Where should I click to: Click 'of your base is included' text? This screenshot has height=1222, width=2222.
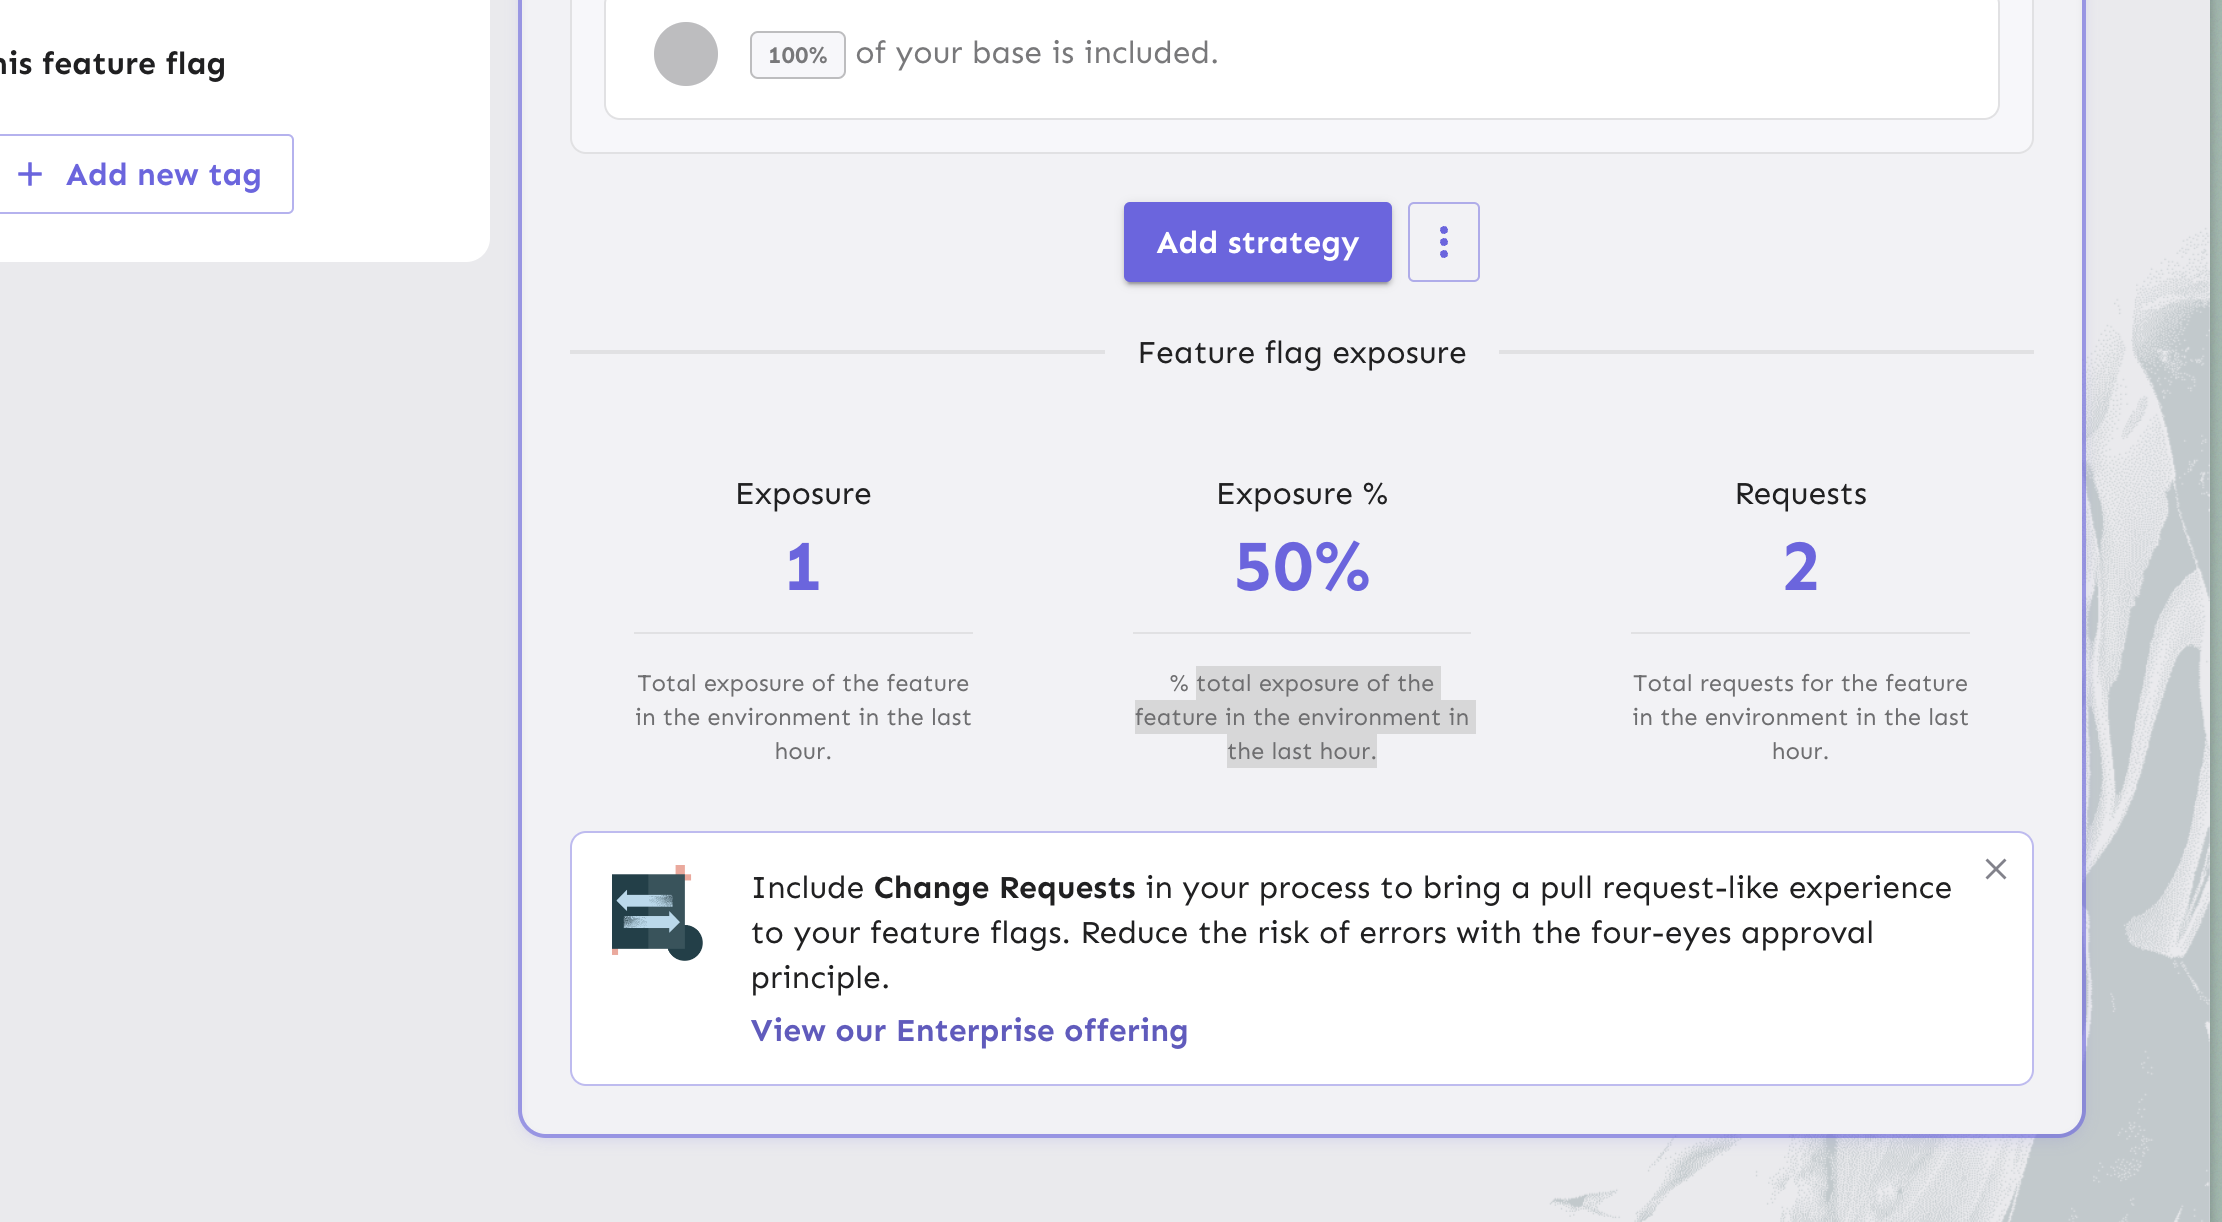point(1036,53)
